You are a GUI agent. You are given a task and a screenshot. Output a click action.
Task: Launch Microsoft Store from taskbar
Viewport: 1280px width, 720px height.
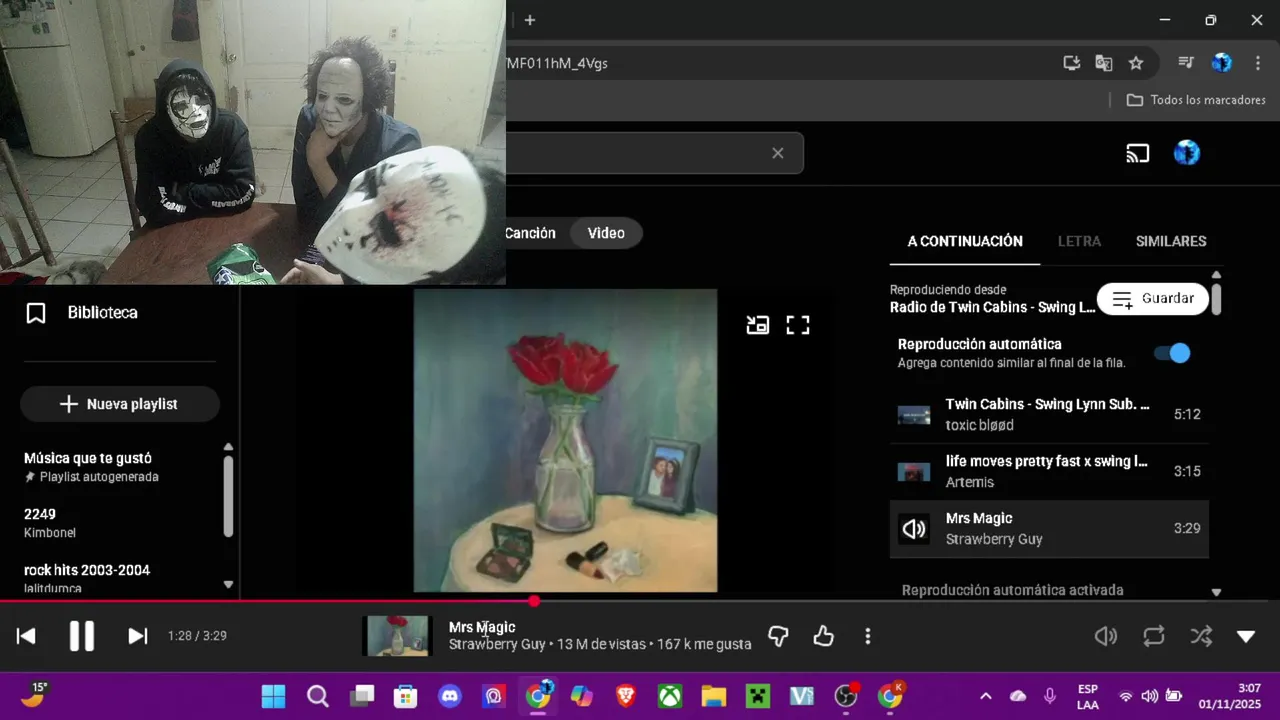pos(405,696)
